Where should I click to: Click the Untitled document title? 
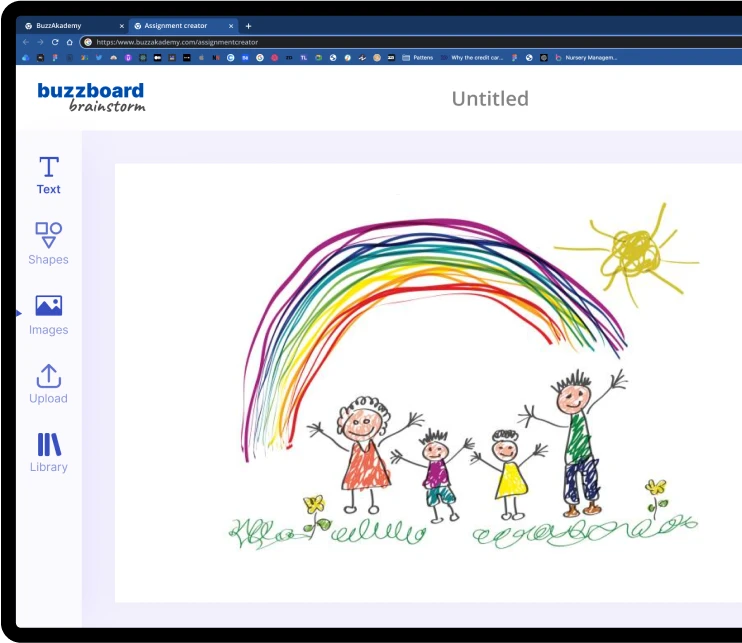(x=489, y=98)
